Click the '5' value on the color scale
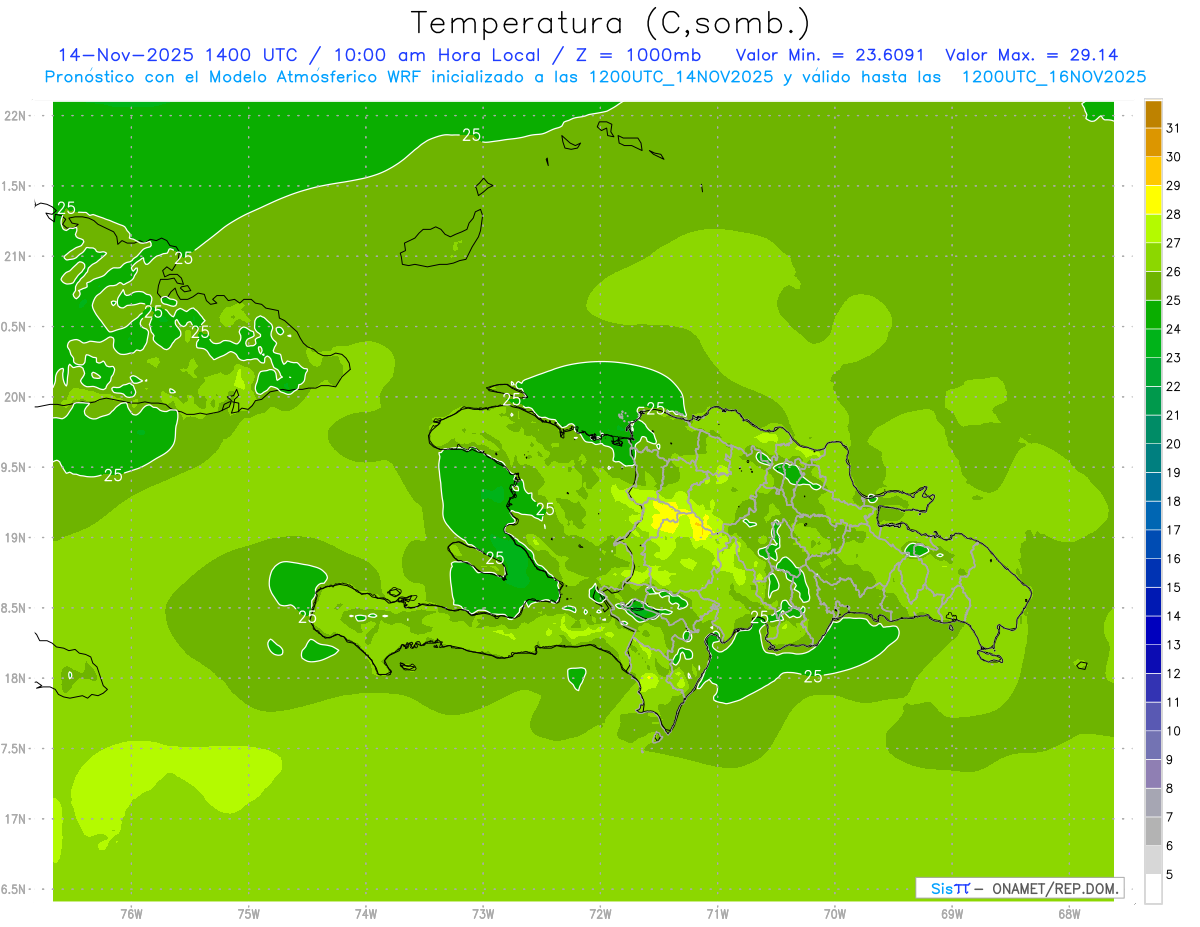This screenshot has height=927, width=1200. 1170,874
